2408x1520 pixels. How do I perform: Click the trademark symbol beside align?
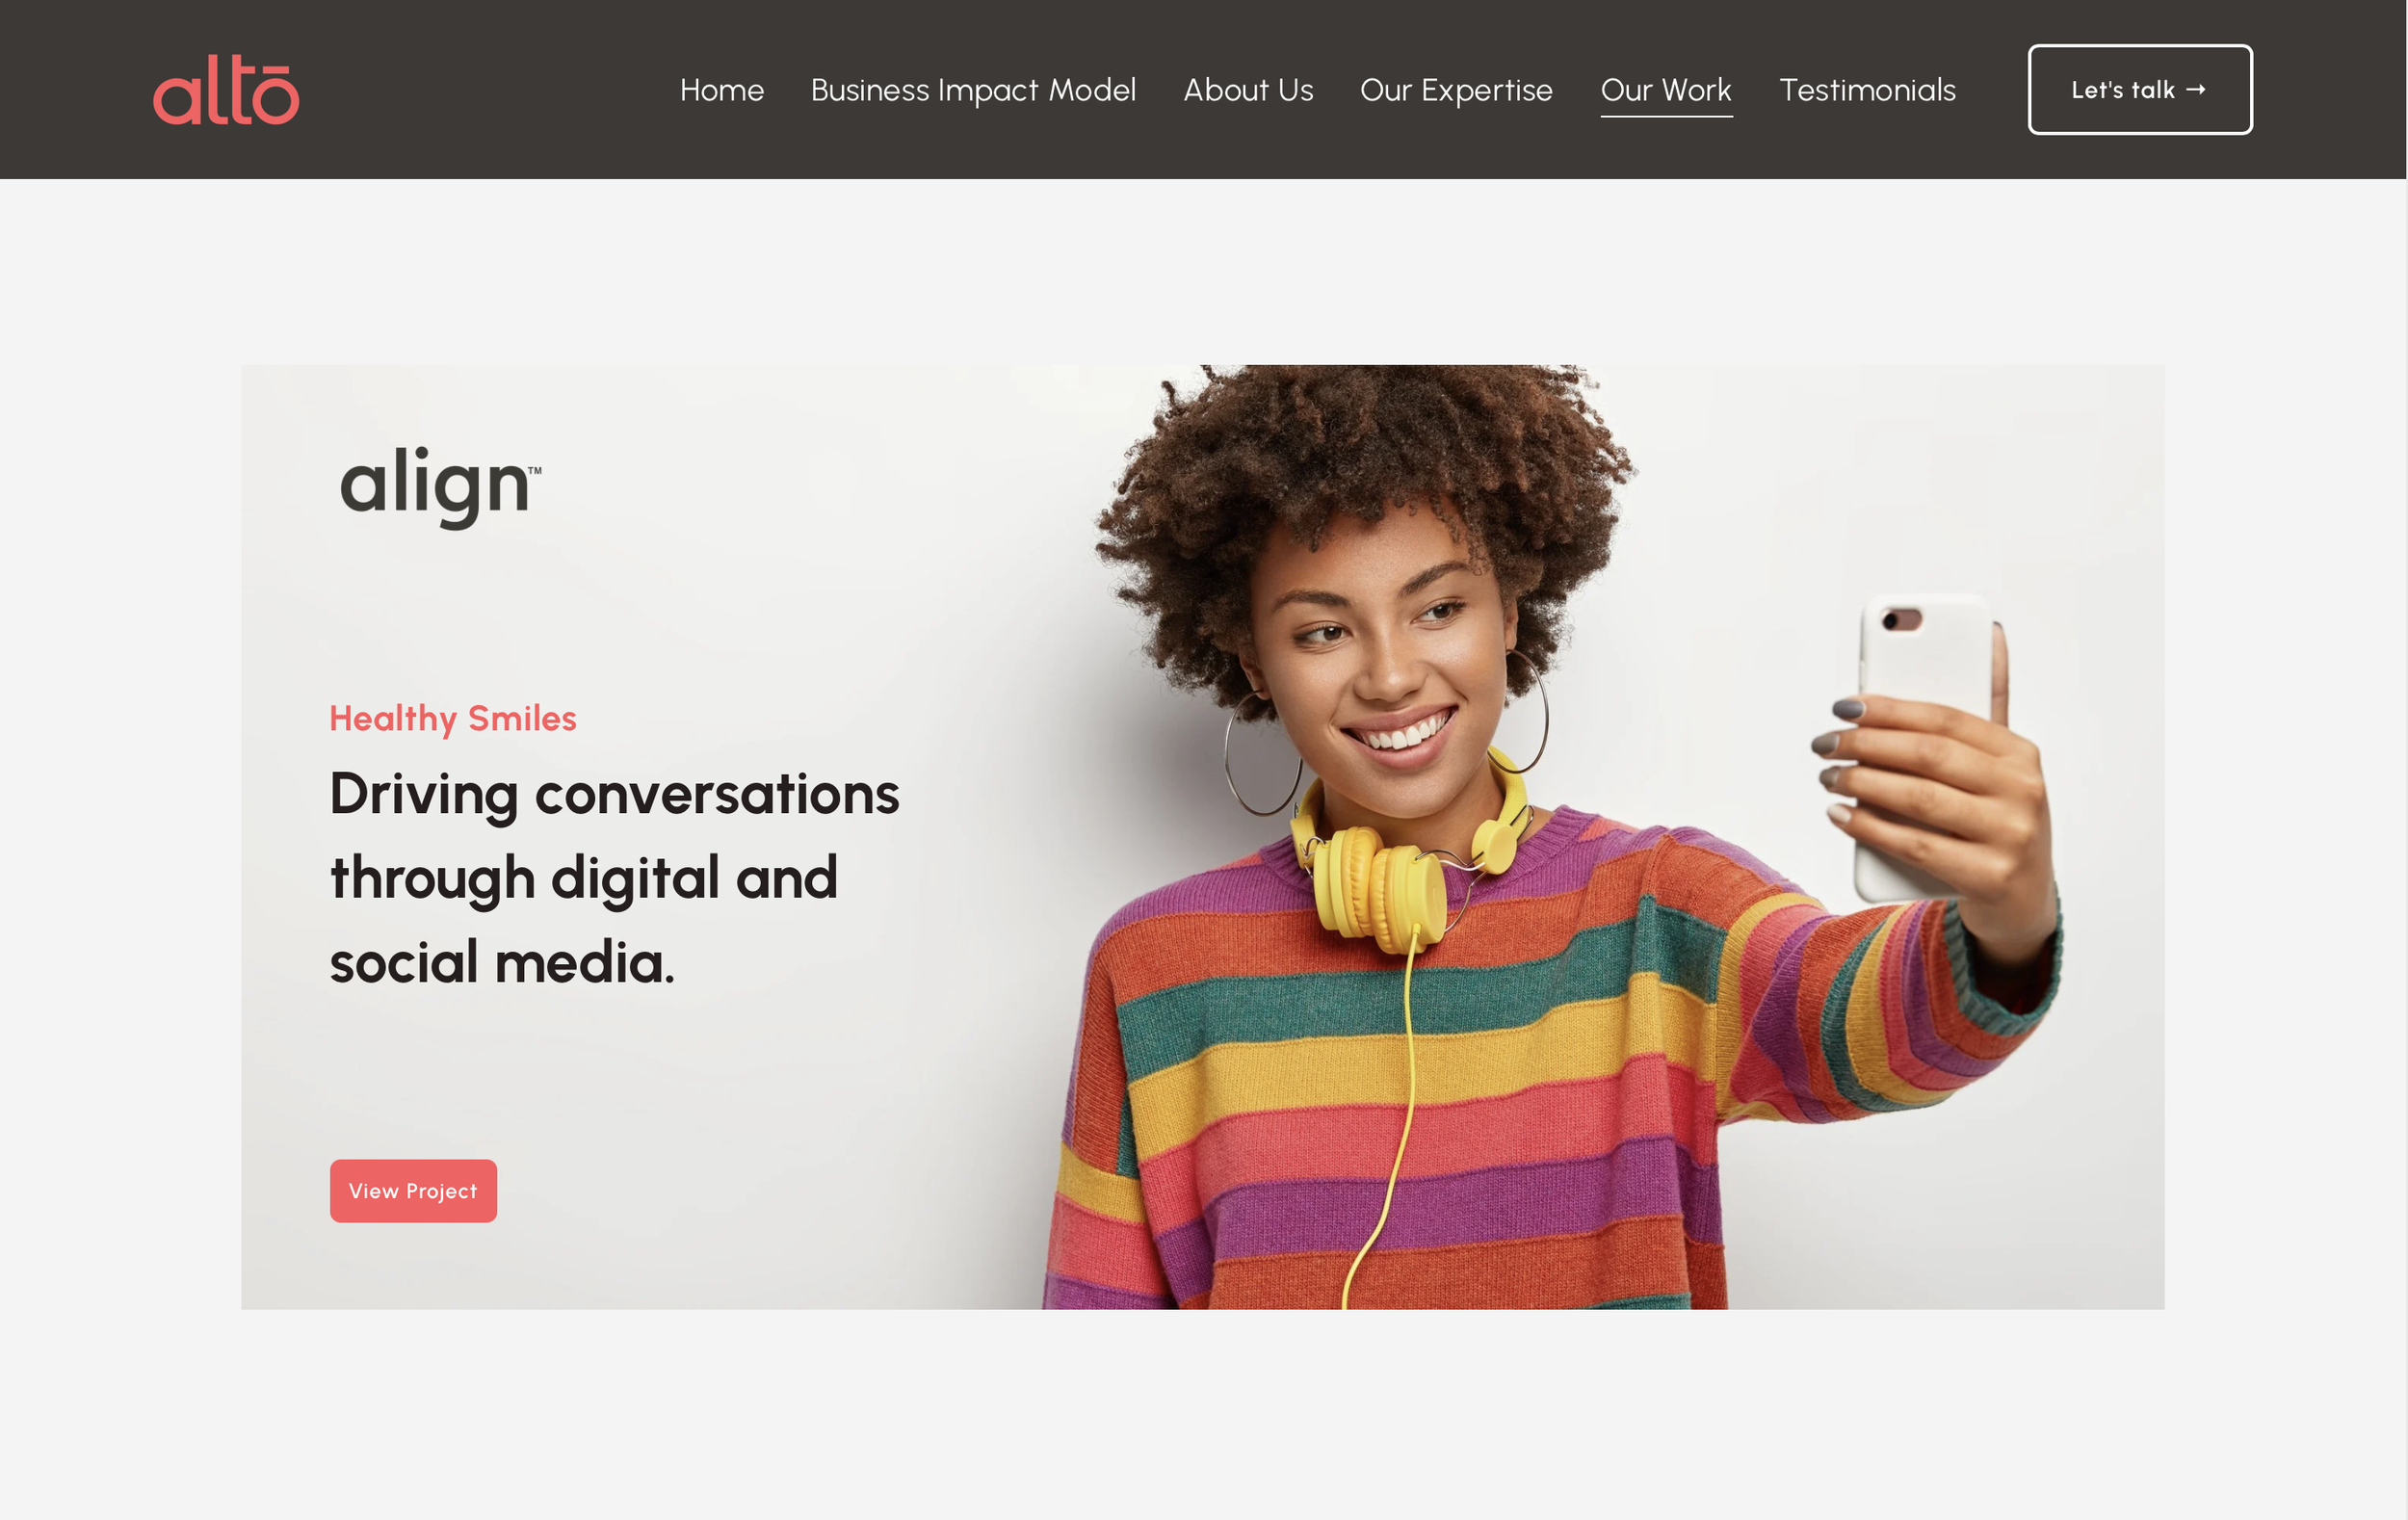click(x=535, y=468)
